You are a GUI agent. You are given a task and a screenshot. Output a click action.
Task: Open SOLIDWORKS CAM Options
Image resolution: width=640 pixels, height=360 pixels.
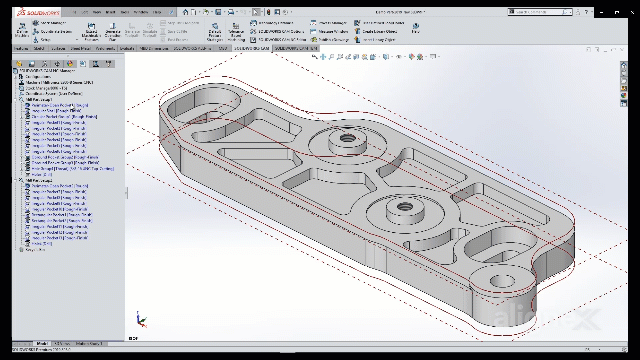tap(278, 31)
